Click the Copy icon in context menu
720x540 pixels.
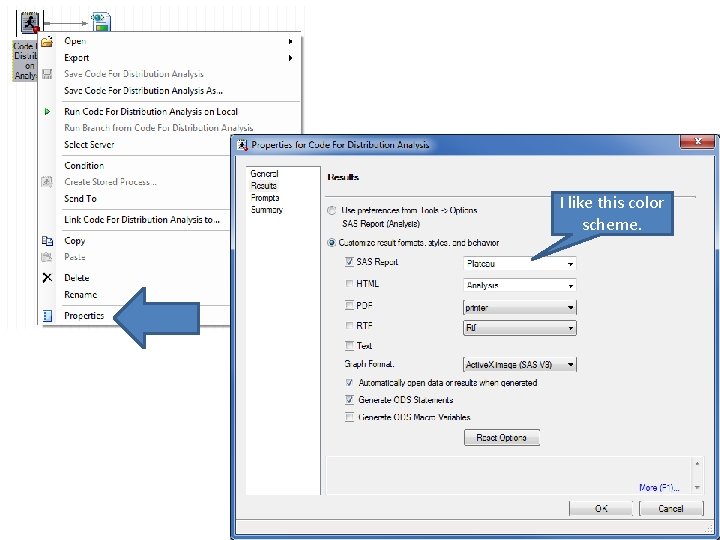click(47, 241)
